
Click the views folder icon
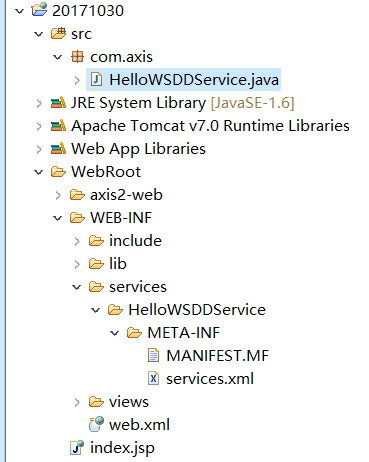[x=96, y=402]
